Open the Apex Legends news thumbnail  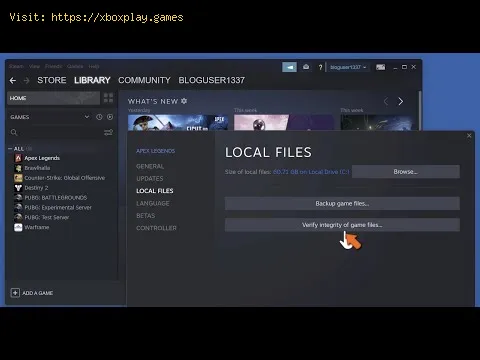point(178,122)
